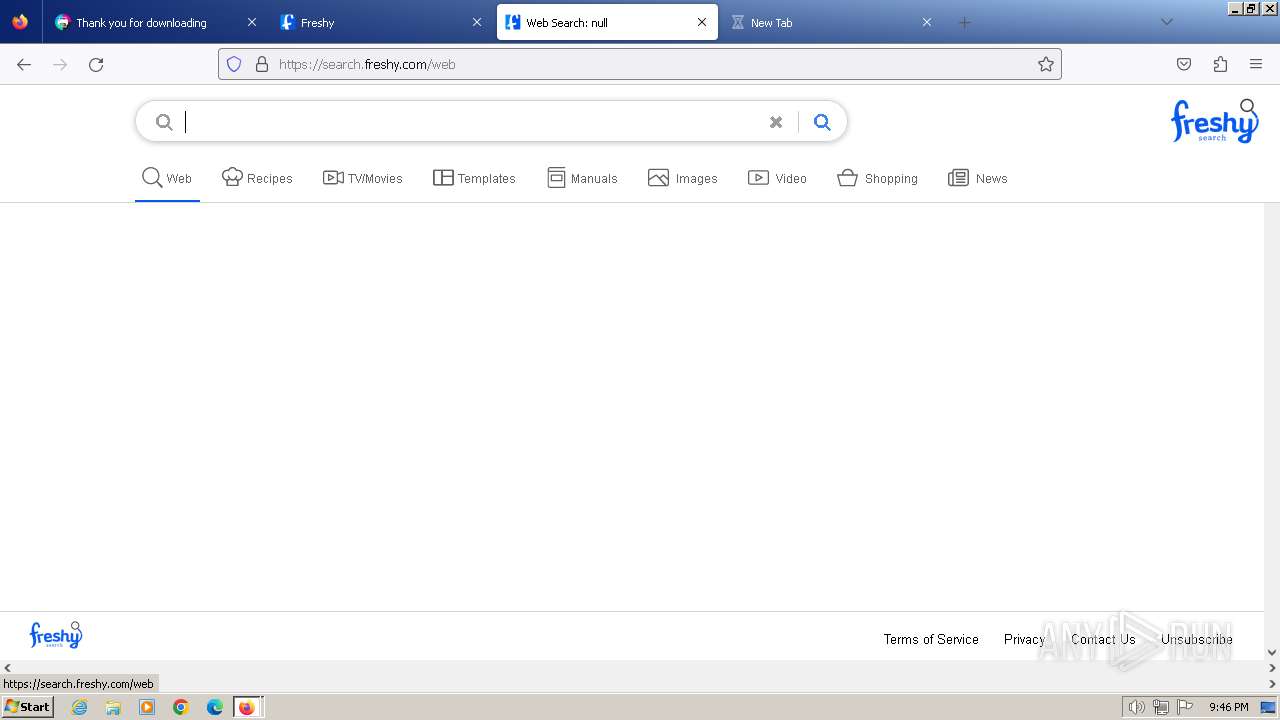Select the Firefox taskbar button
The height and width of the screenshot is (720, 1280).
pyautogui.click(x=248, y=707)
